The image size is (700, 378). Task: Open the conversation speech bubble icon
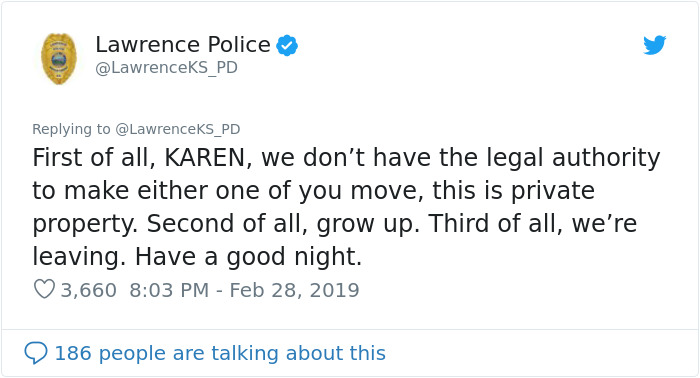pyautogui.click(x=36, y=353)
